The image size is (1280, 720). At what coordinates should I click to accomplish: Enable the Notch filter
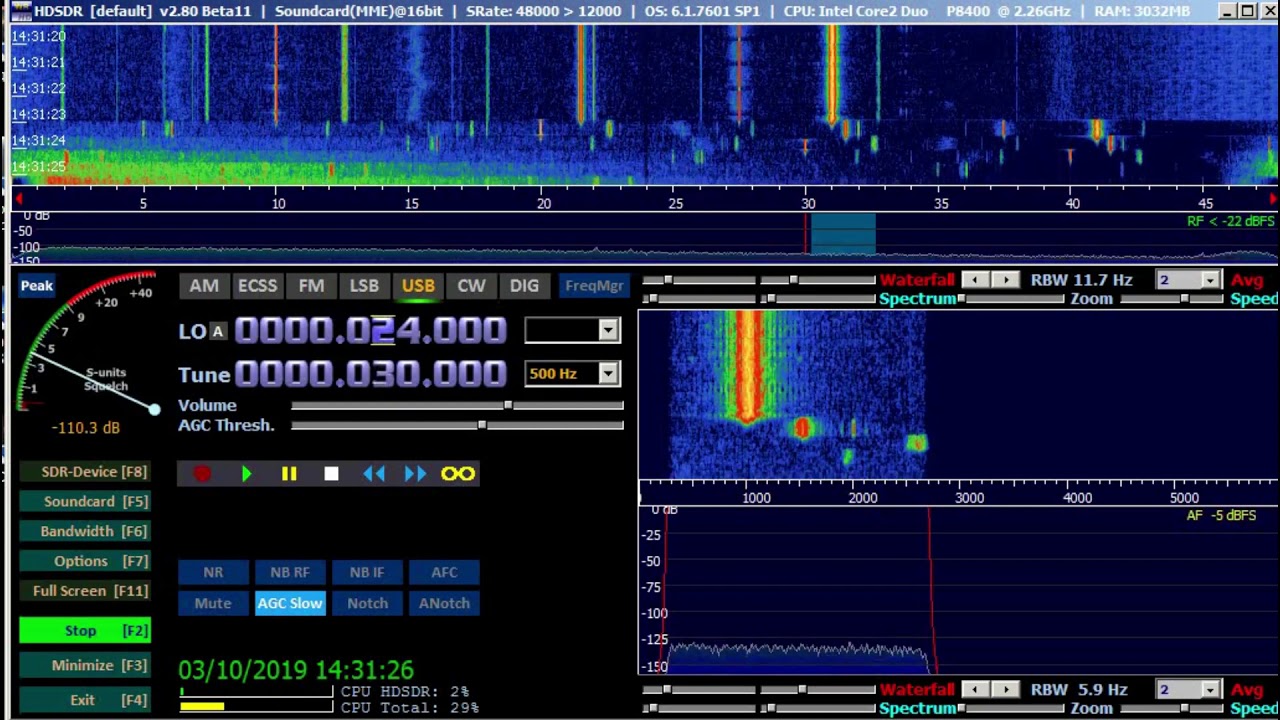(367, 603)
